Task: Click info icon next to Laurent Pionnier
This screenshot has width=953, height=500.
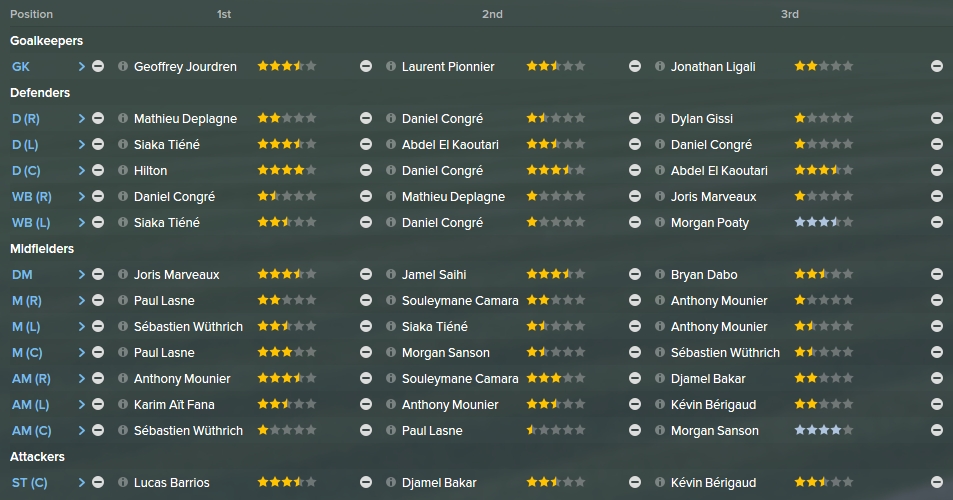Action: (391, 66)
